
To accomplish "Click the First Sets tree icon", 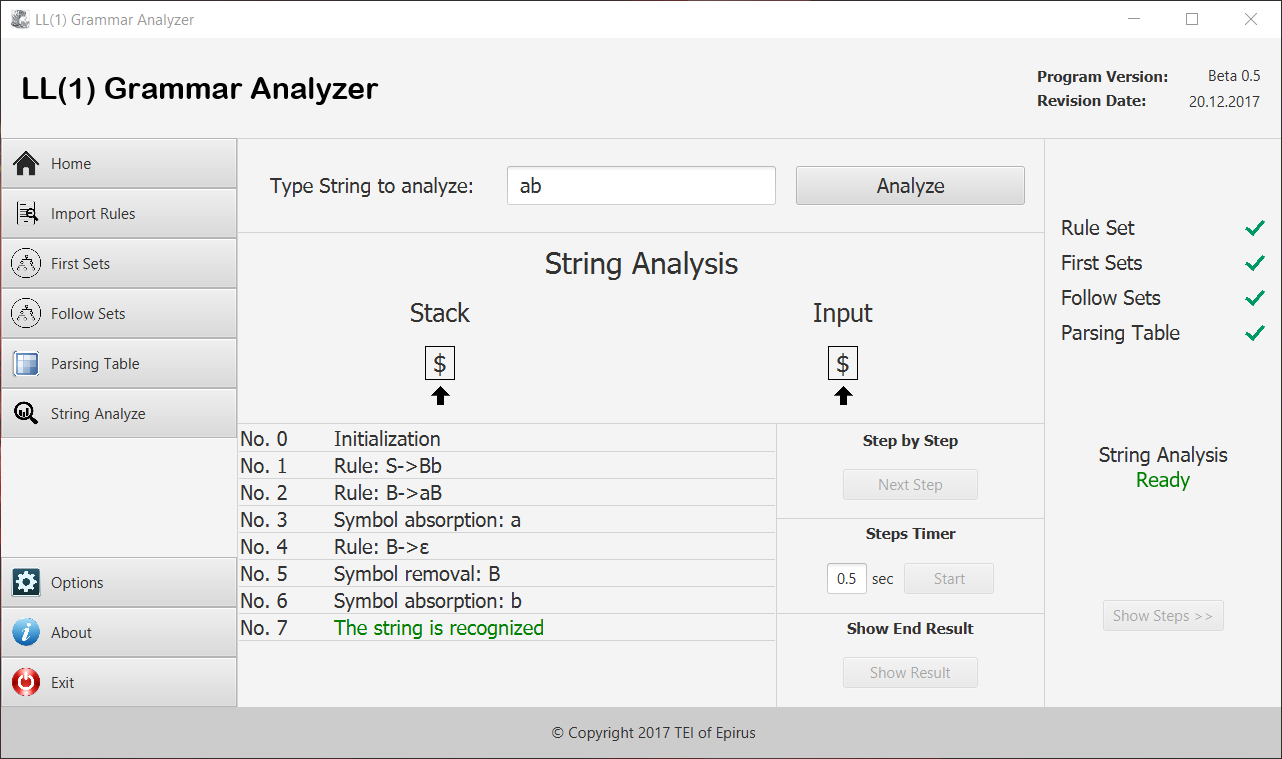I will pyautogui.click(x=26, y=263).
